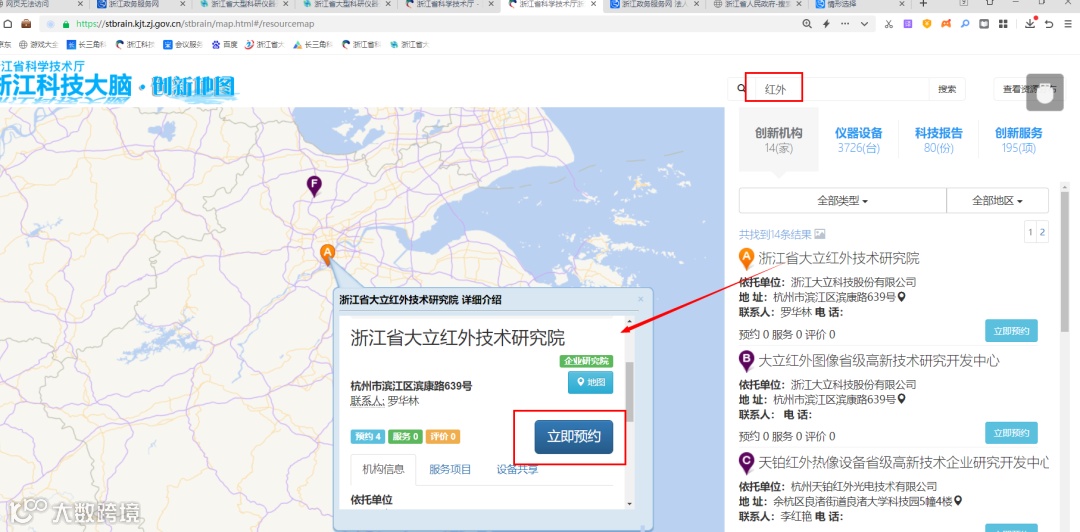This screenshot has height=532, width=1080.
Task: Click the 预约 4 badge in the popup
Action: tap(368, 436)
